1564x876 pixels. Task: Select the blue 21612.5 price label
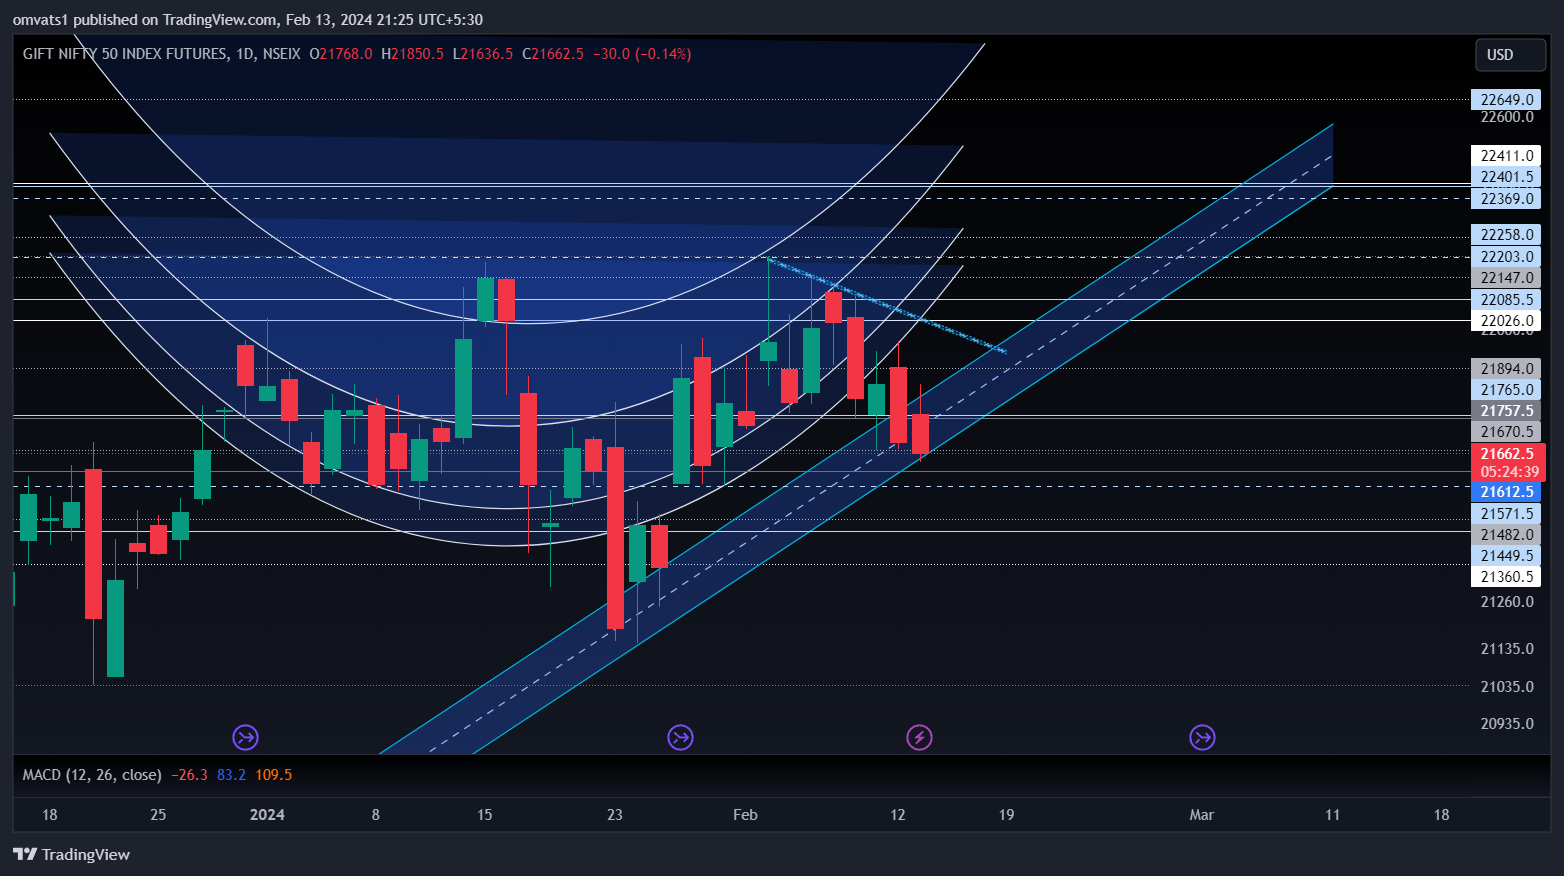[1506, 492]
